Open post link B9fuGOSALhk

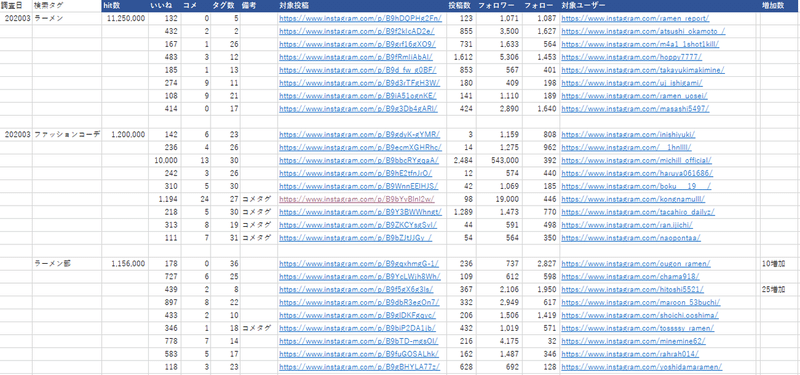(x=359, y=354)
